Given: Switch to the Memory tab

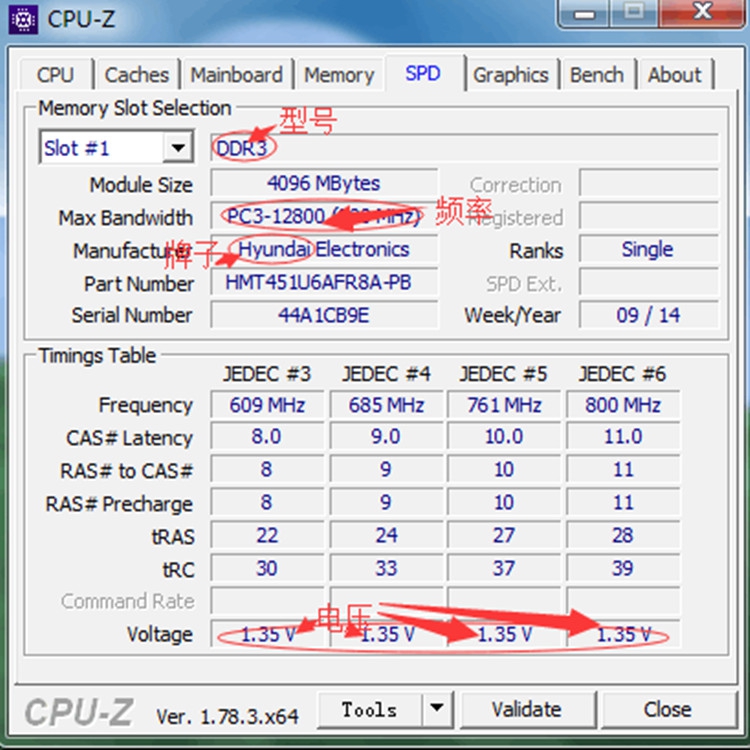Looking at the screenshot, I should [x=339, y=75].
